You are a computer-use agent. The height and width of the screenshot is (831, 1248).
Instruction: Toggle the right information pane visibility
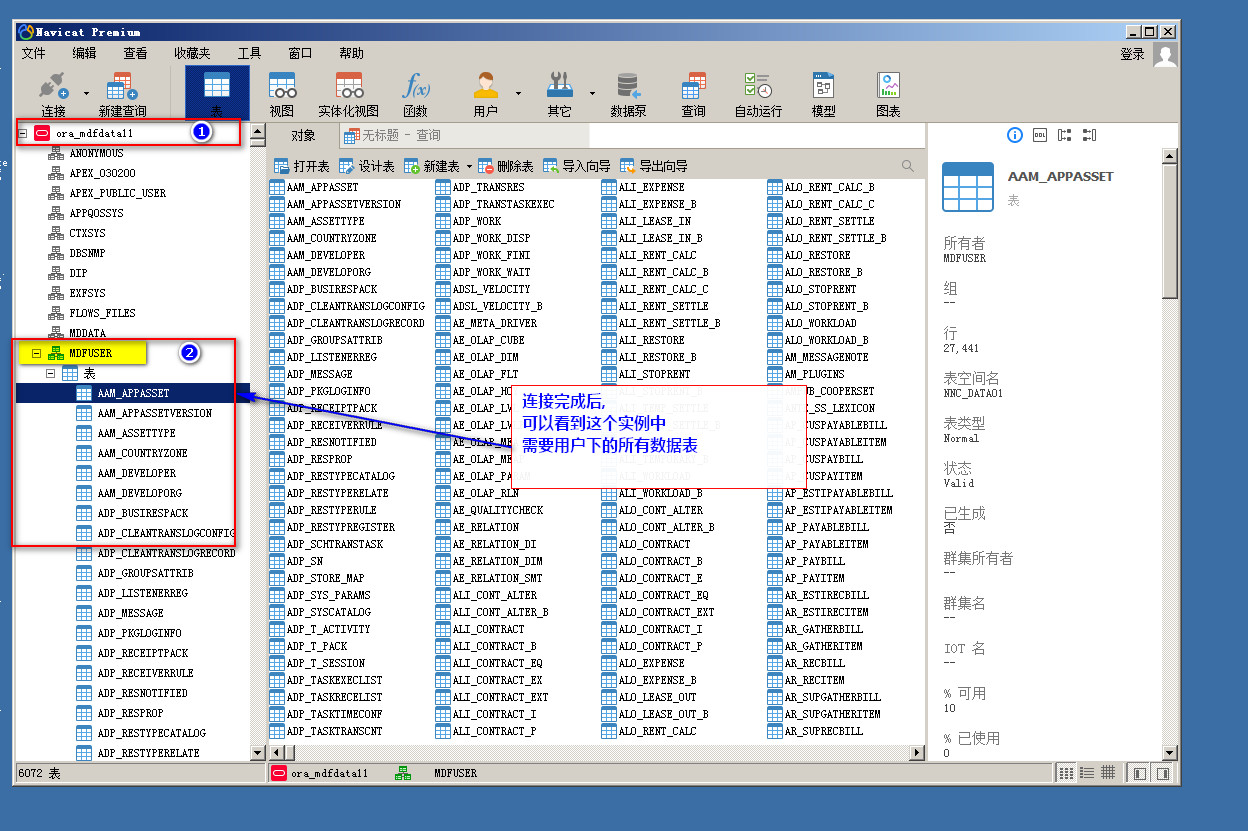(x=1162, y=773)
